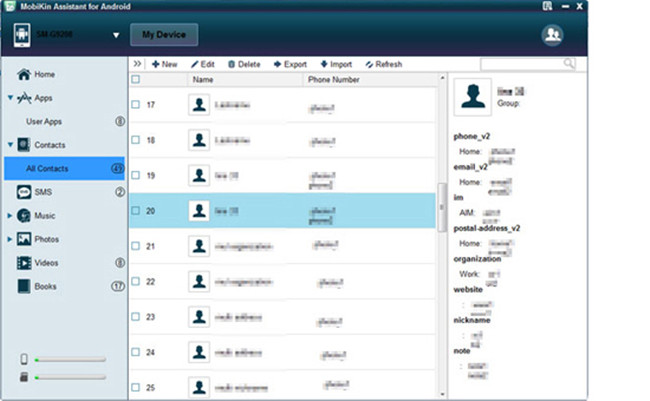Sort by the Phone Number column header
Viewport: 650px width, 401px height.
tap(371, 80)
